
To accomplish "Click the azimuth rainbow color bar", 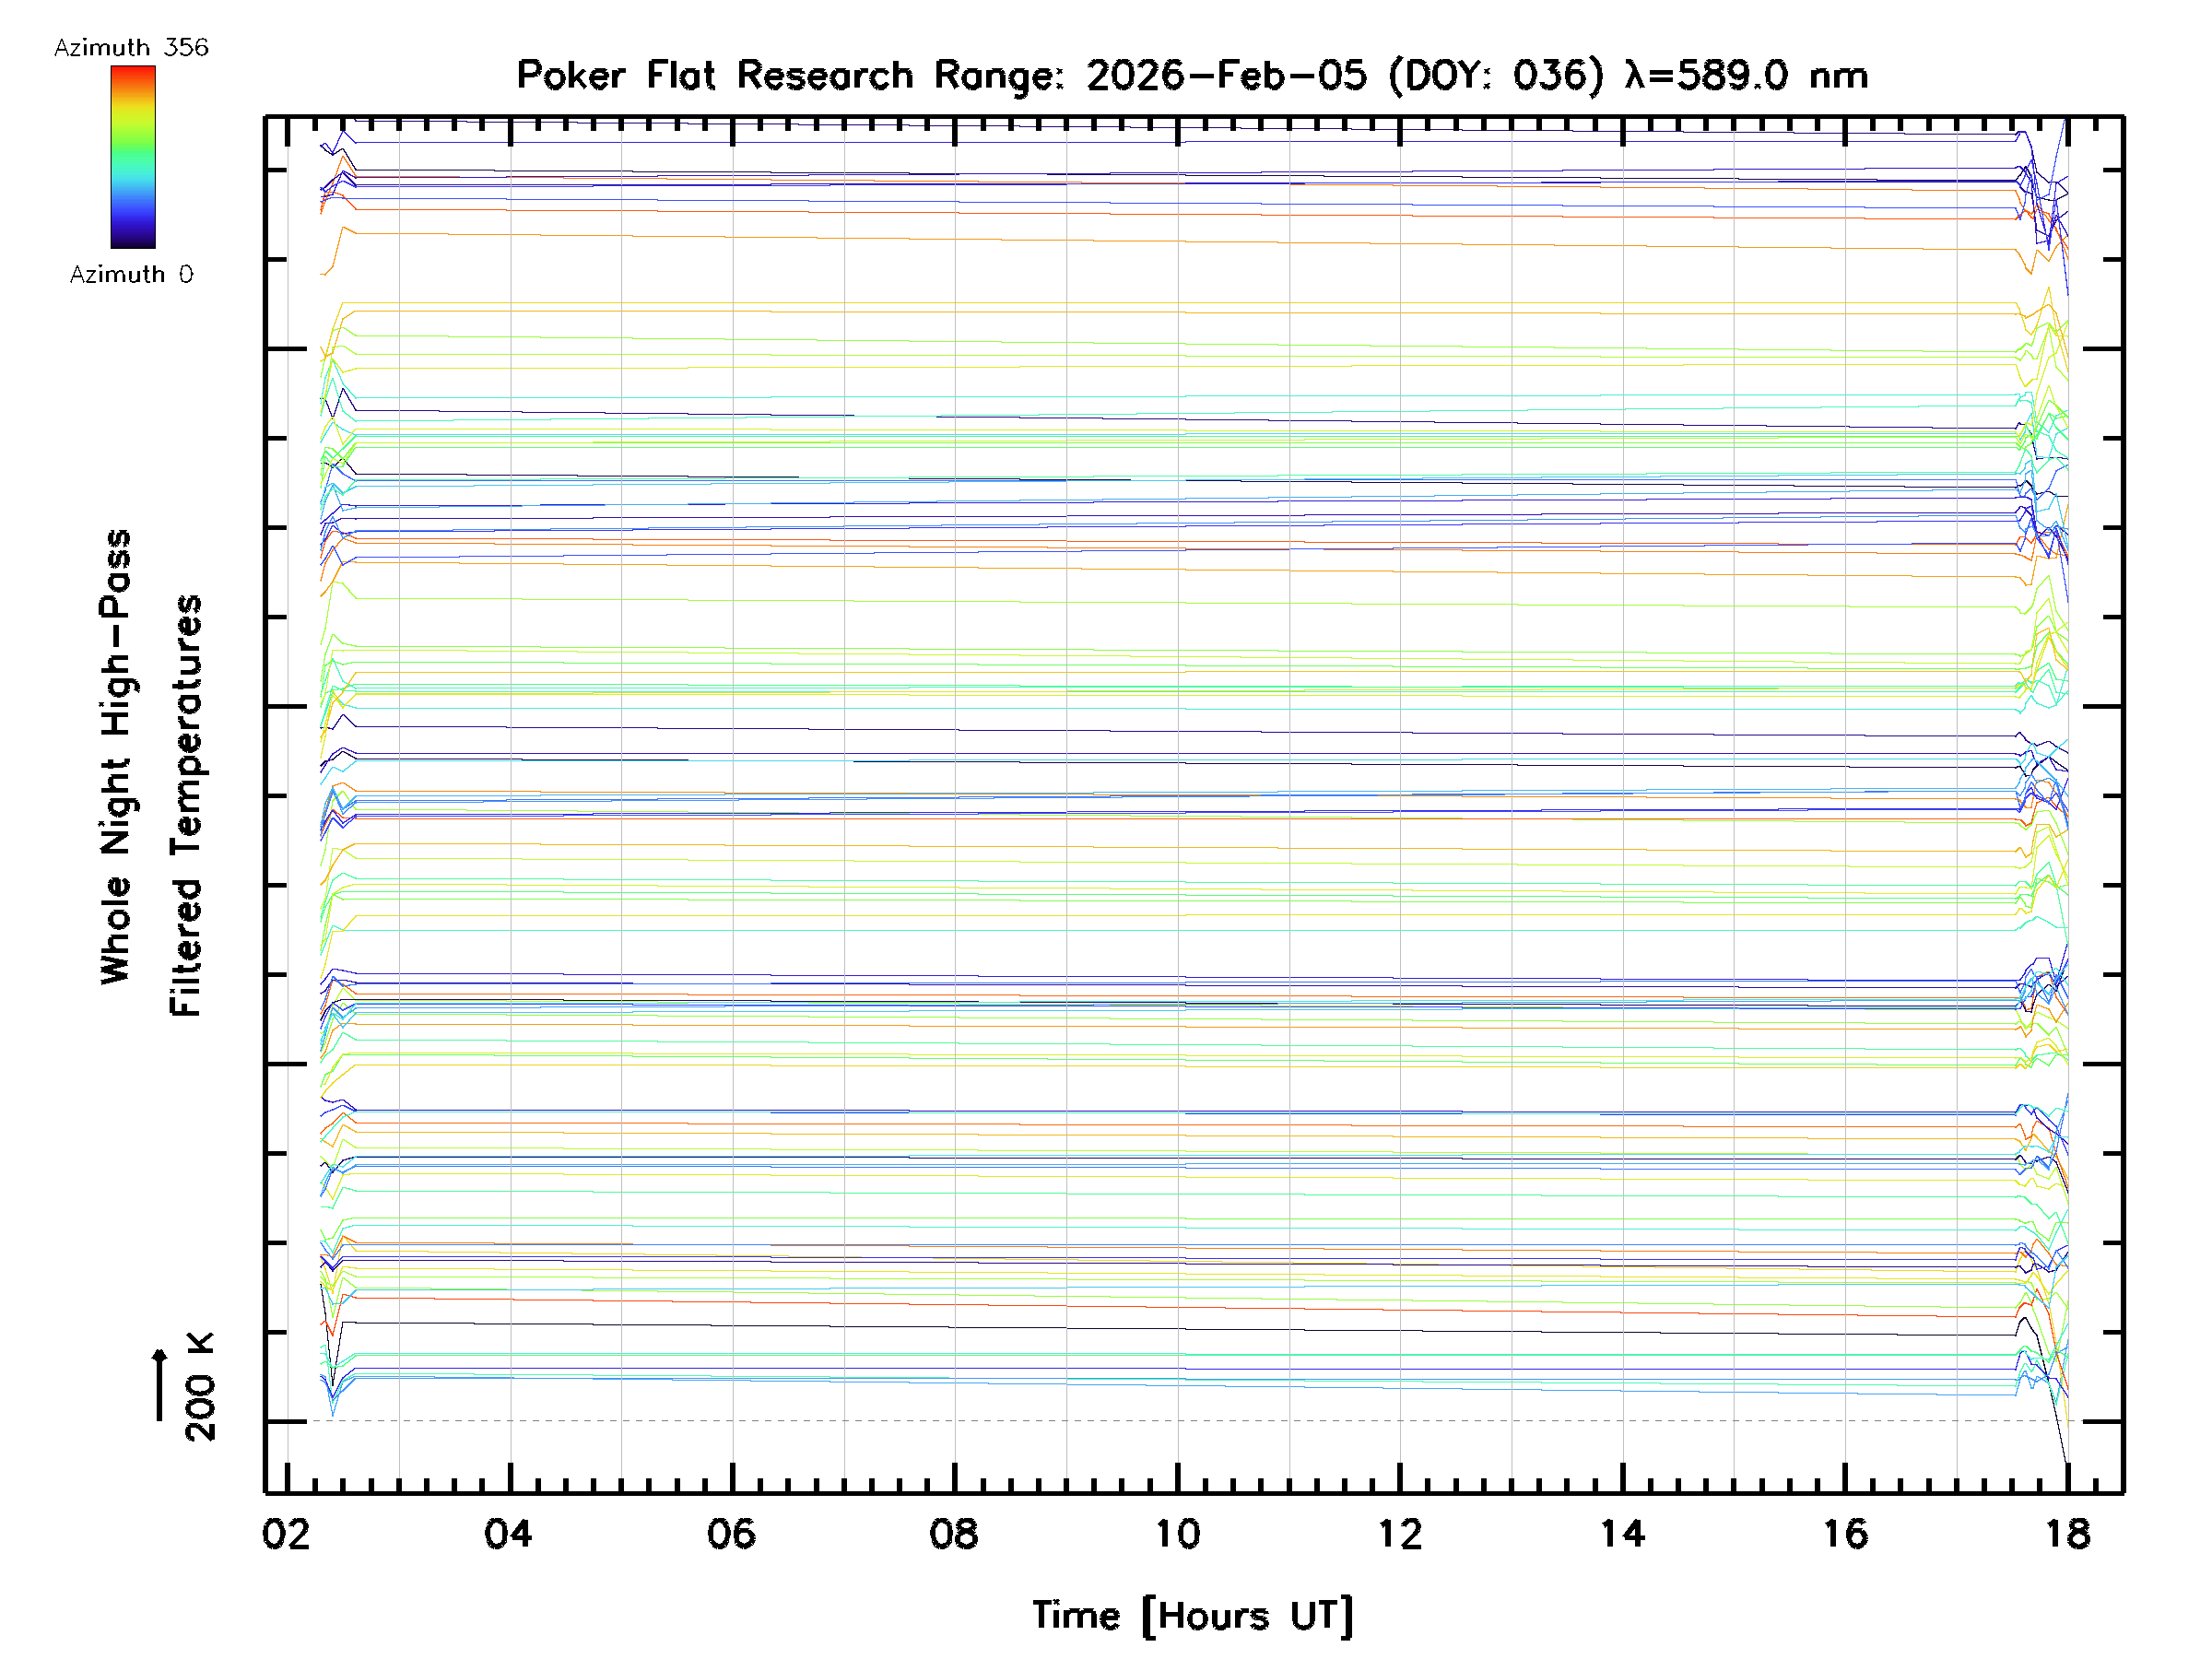I will (x=133, y=157).
